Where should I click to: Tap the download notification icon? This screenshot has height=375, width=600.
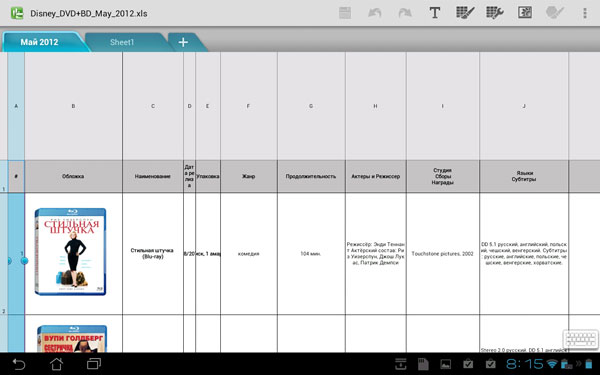tap(401, 364)
